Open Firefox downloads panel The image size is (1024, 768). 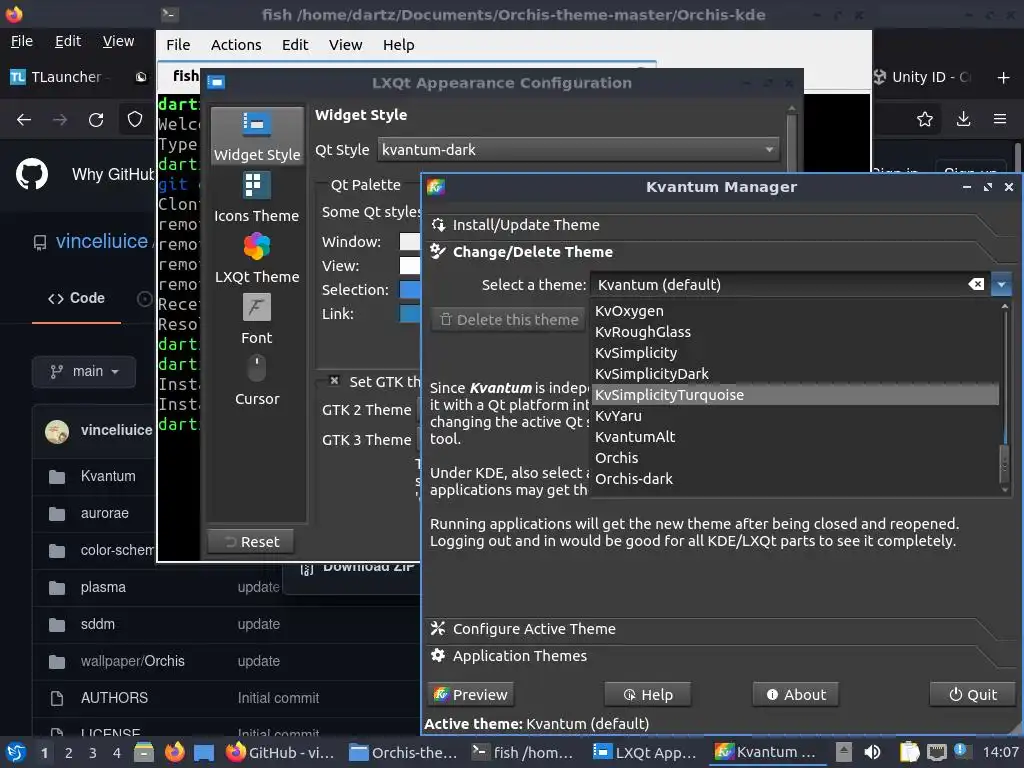coord(963,119)
